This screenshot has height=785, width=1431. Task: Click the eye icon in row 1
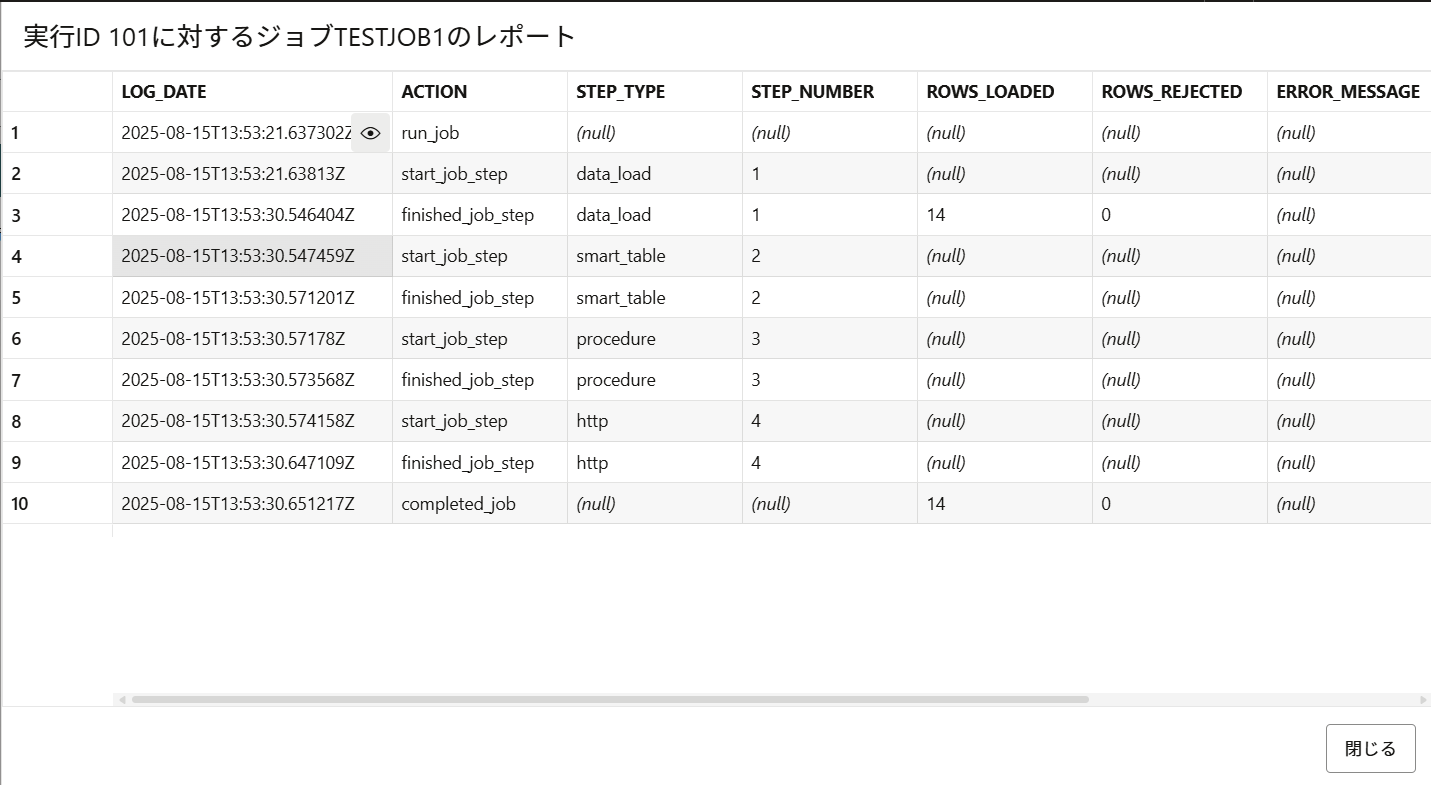coord(370,133)
